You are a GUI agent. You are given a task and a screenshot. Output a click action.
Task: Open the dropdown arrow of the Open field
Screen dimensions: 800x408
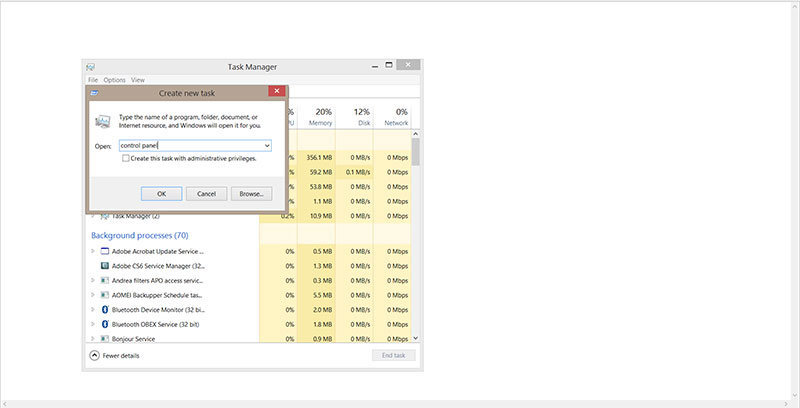click(x=267, y=146)
